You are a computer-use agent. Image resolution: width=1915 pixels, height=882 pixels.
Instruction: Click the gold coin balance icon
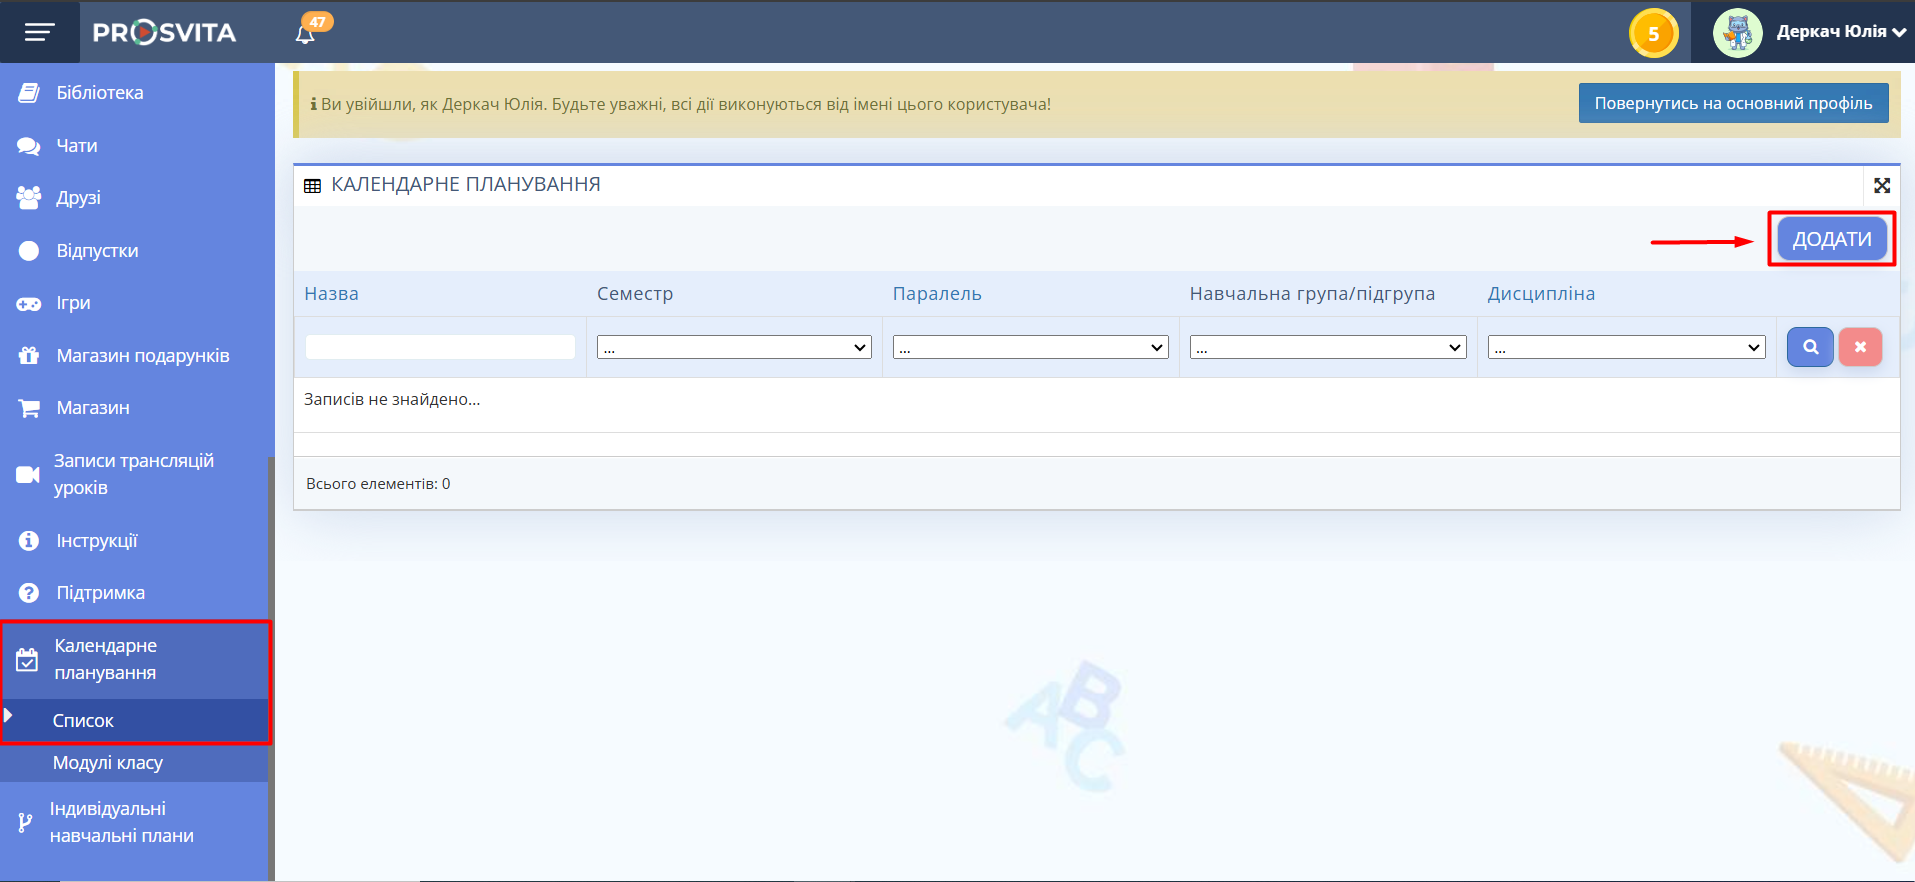tap(1653, 33)
